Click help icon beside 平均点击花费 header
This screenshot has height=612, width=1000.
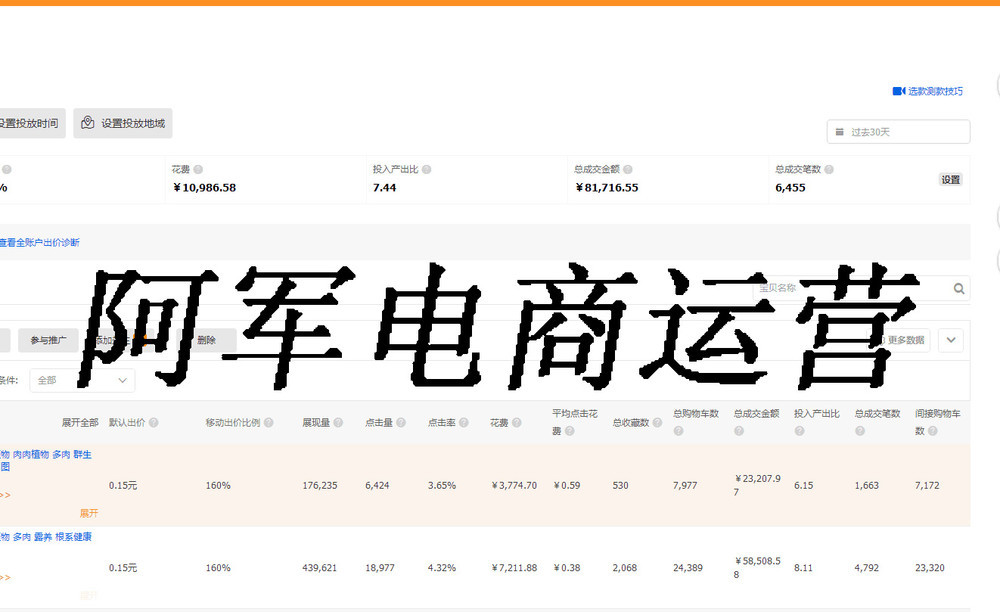coord(570,431)
